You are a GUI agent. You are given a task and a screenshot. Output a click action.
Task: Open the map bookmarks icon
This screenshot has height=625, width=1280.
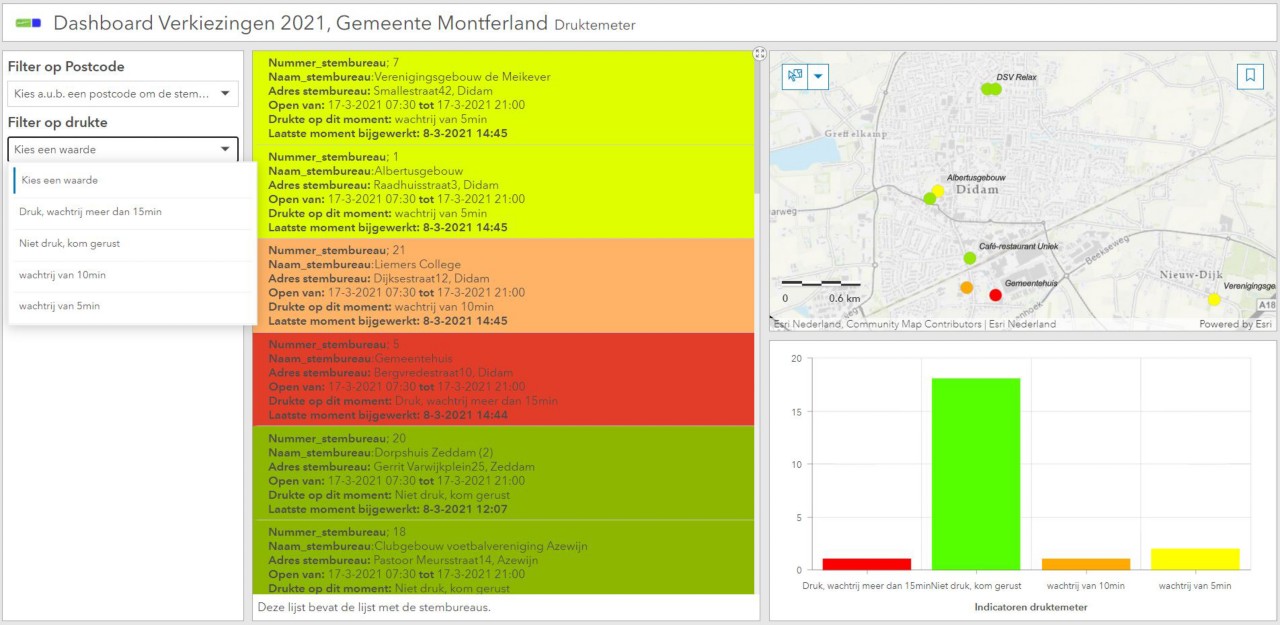click(1250, 76)
